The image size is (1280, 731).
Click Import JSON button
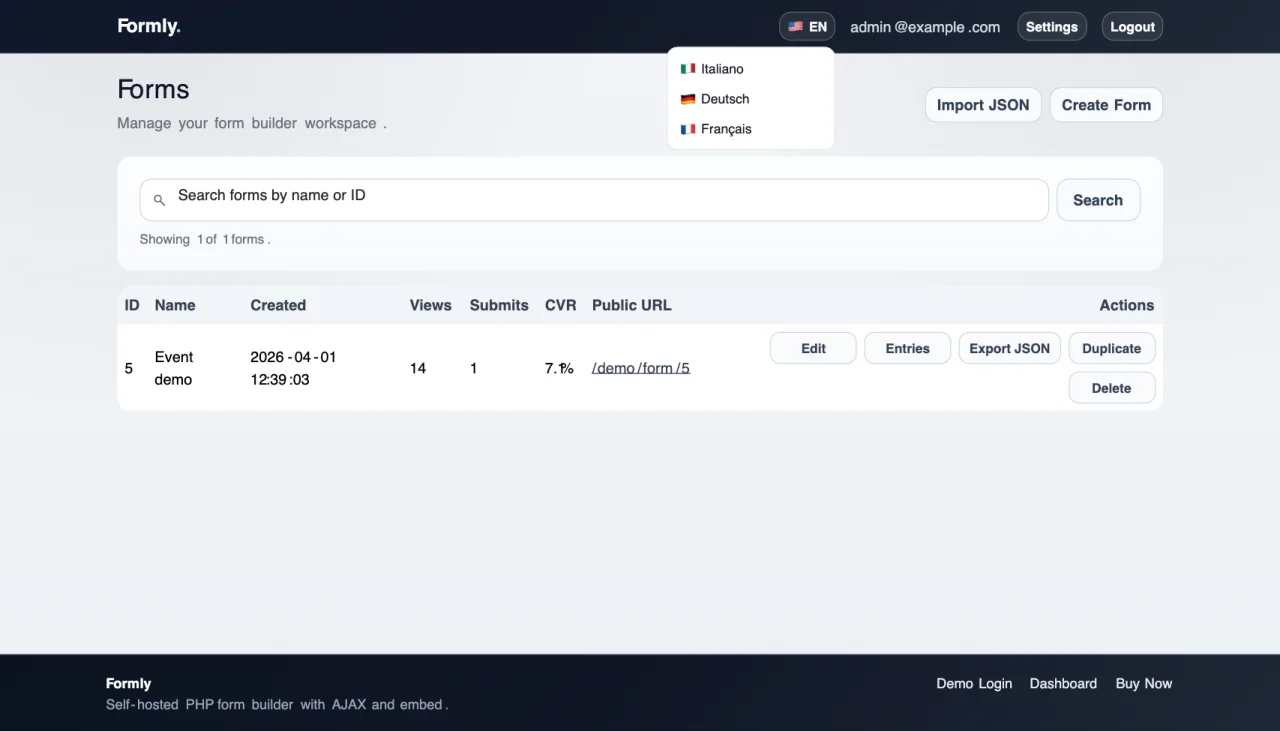click(x=983, y=105)
